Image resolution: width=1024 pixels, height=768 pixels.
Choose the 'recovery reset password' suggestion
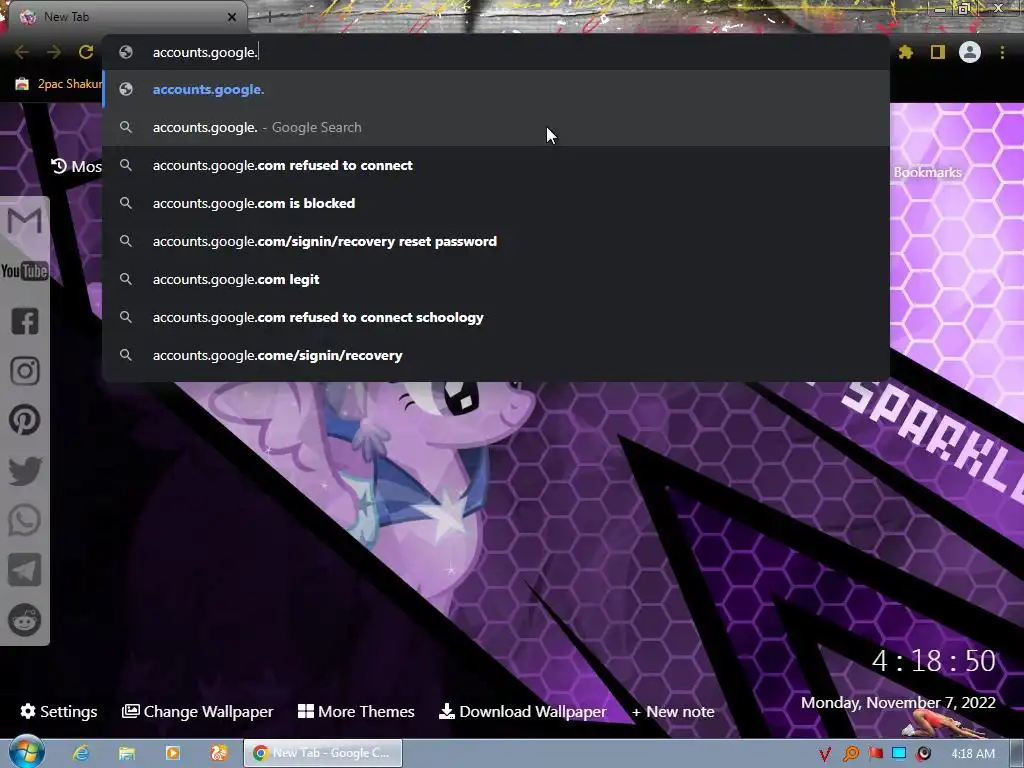(x=496, y=241)
